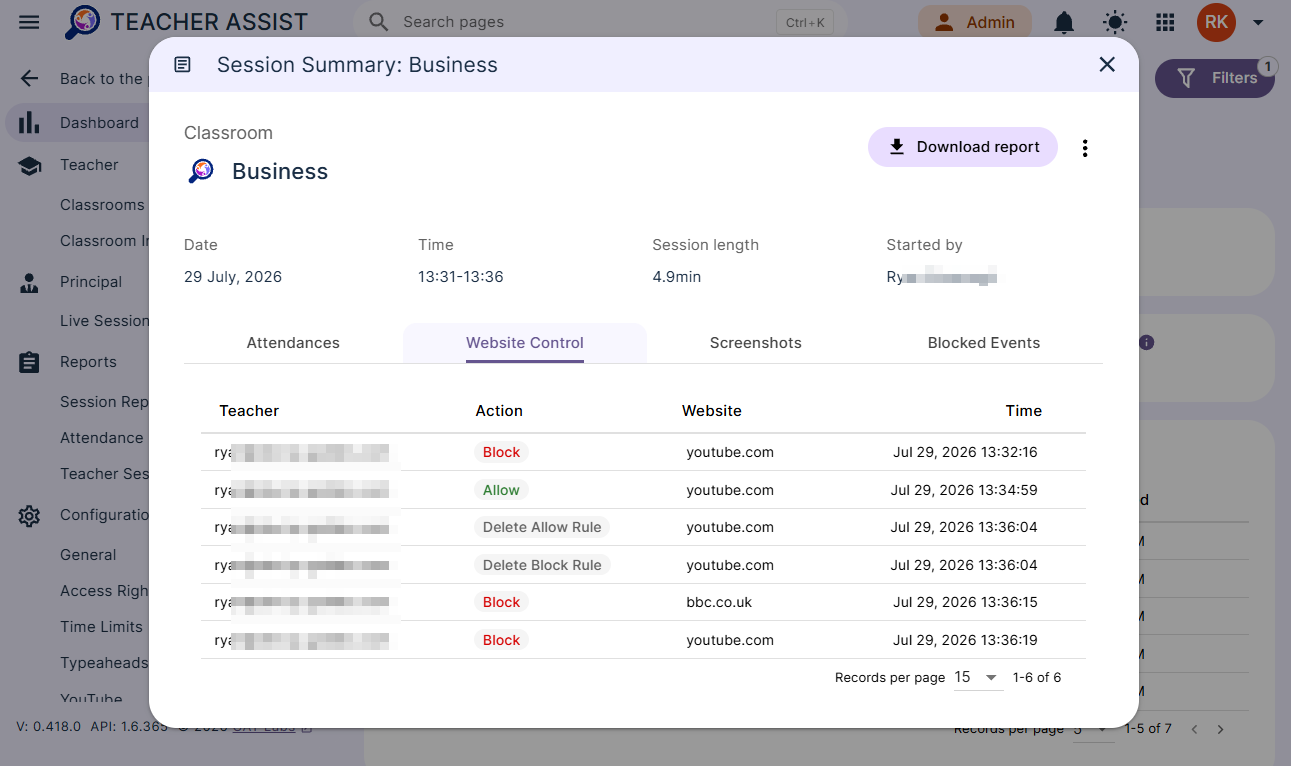This screenshot has height=766, width=1291.
Task: Focus the Search pages field
Action: point(600,22)
